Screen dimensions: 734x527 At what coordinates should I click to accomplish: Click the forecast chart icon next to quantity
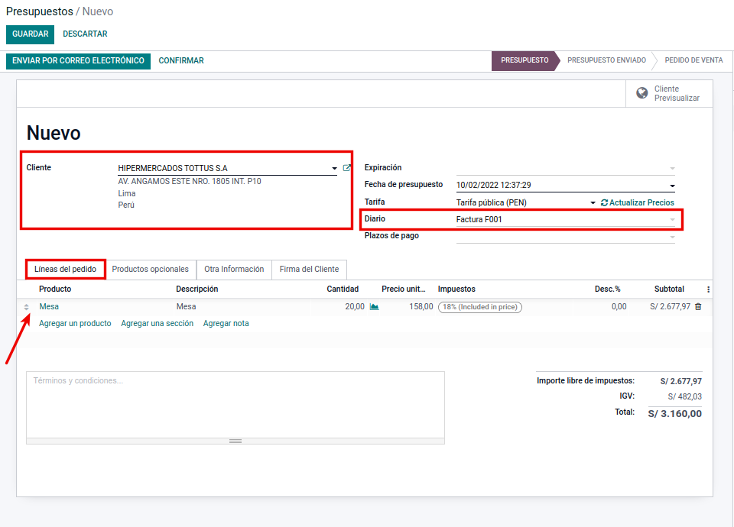[x=374, y=307]
